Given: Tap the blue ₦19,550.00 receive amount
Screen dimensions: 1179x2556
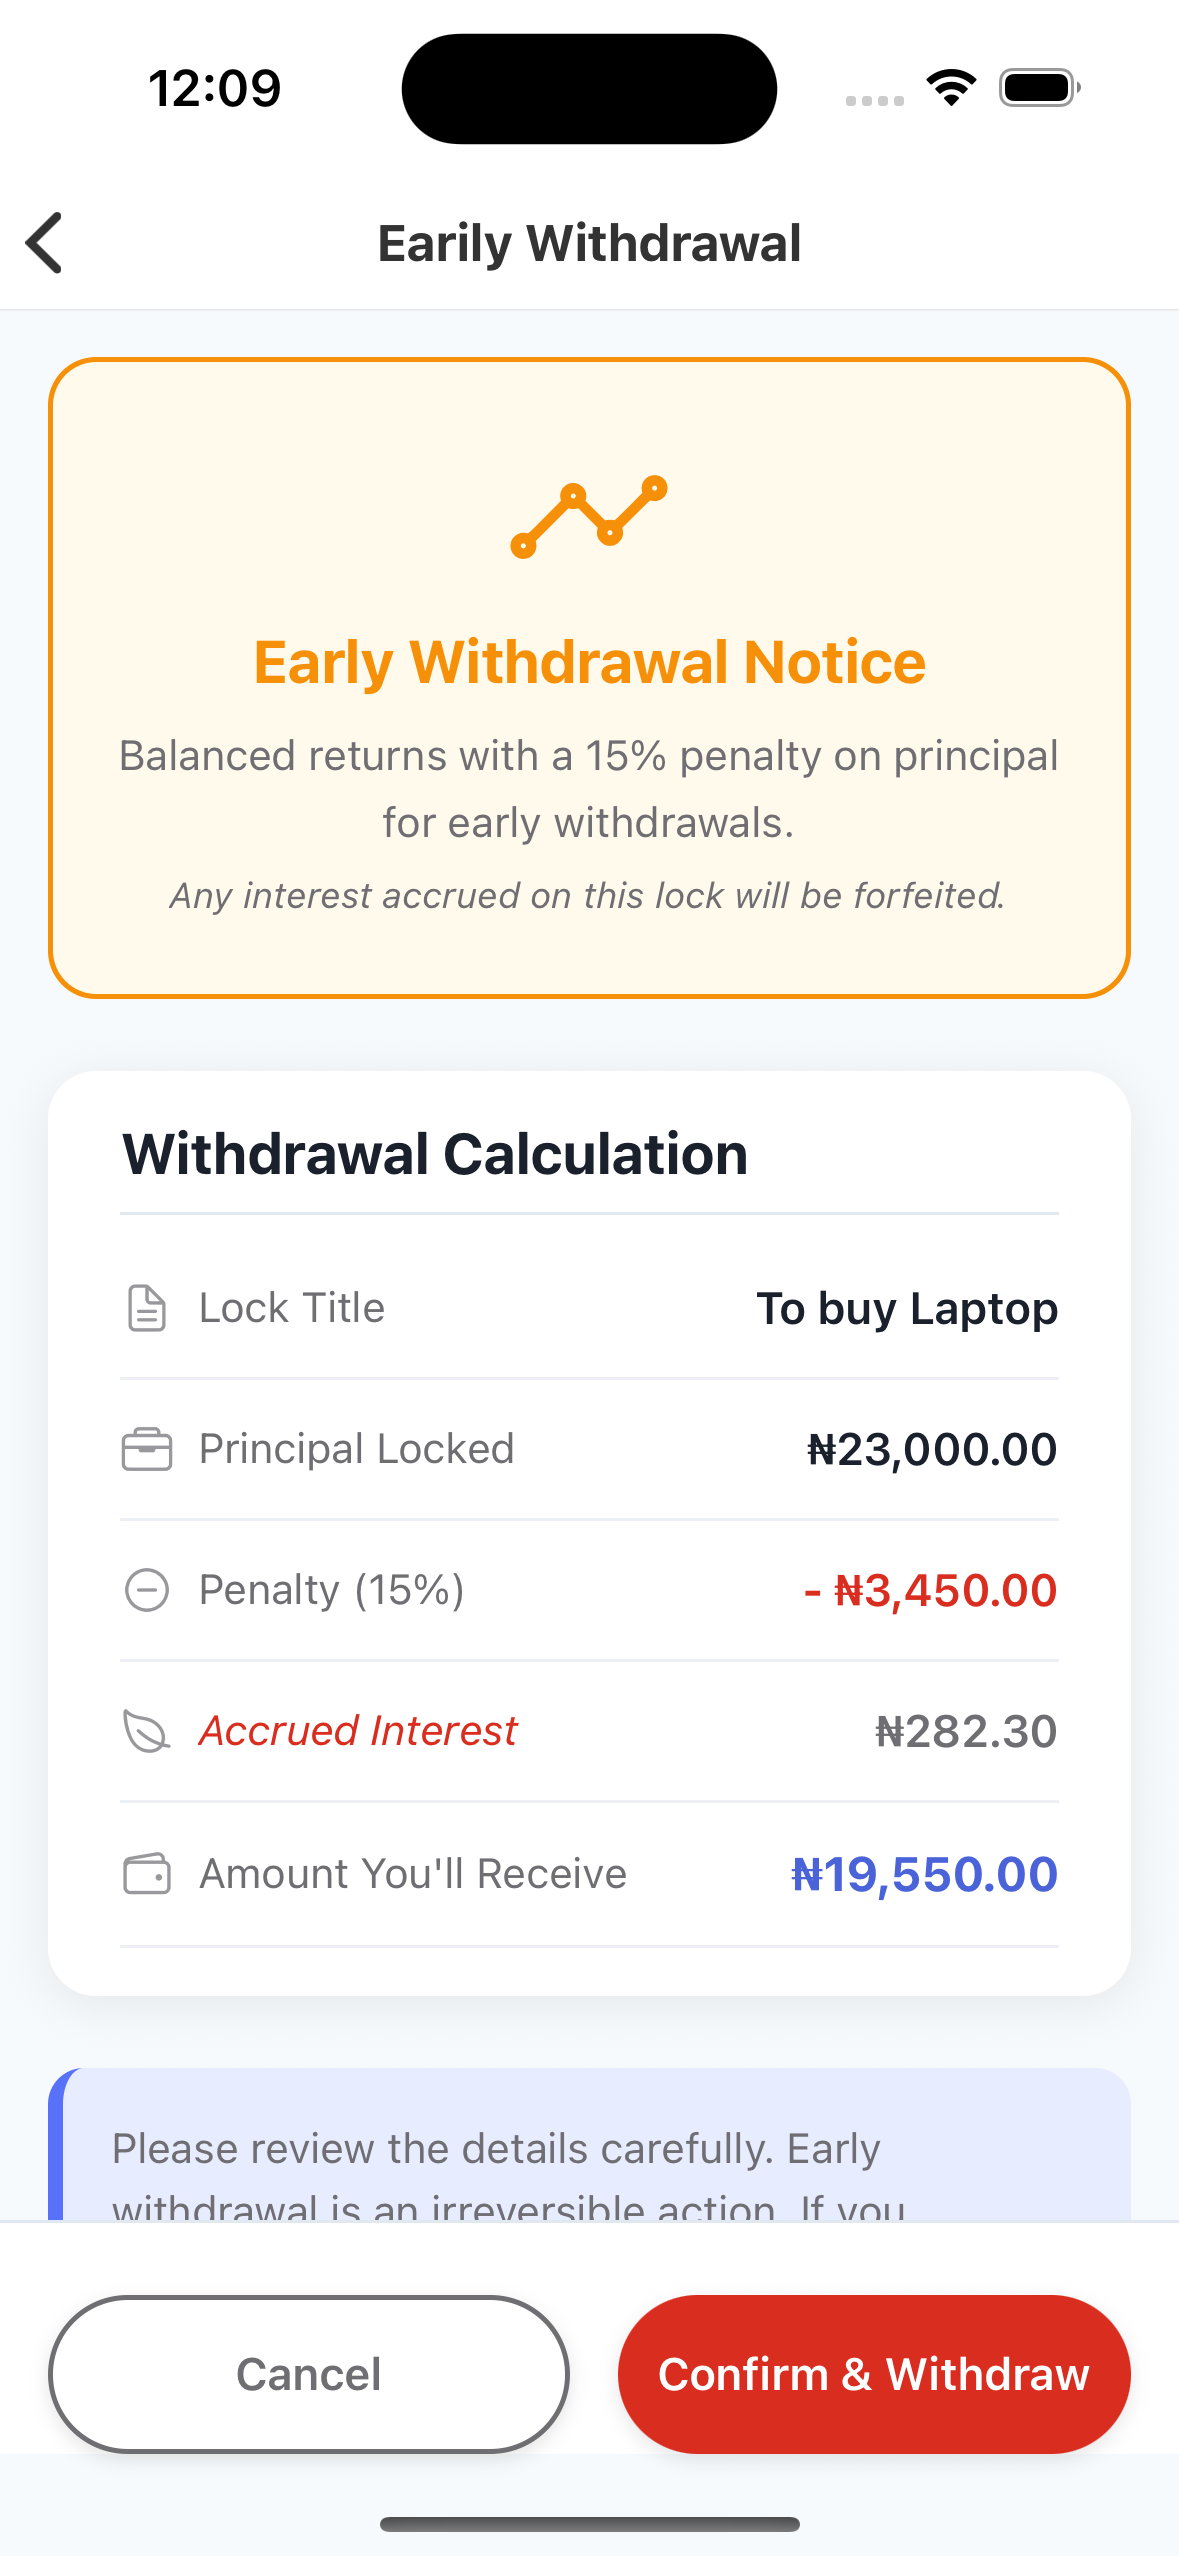Looking at the screenshot, I should pos(924,1874).
